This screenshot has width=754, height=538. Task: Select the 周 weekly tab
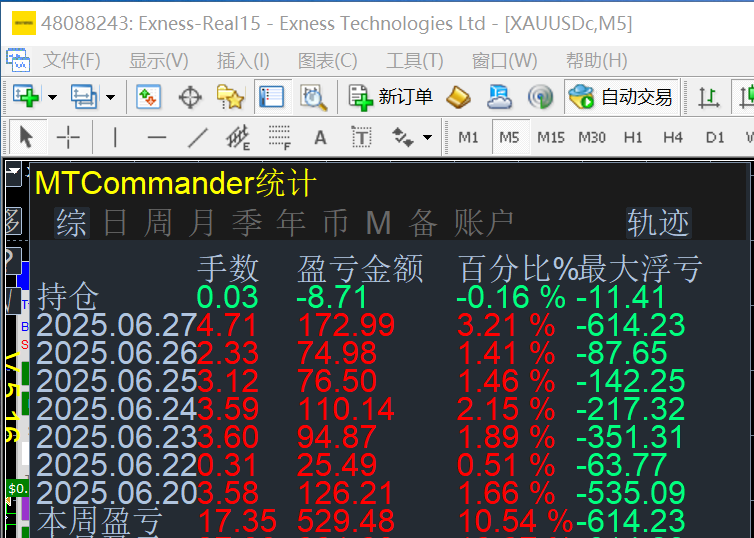pyautogui.click(x=158, y=223)
